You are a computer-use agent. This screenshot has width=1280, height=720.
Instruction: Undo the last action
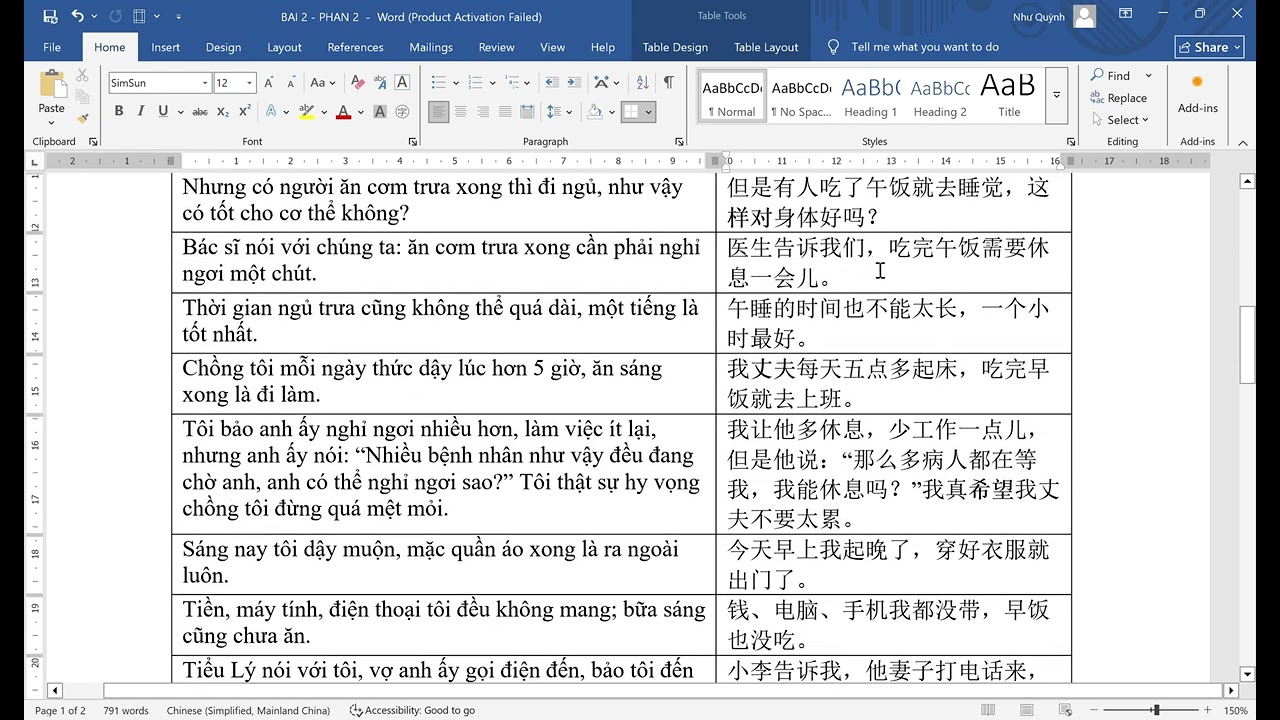coord(78,16)
